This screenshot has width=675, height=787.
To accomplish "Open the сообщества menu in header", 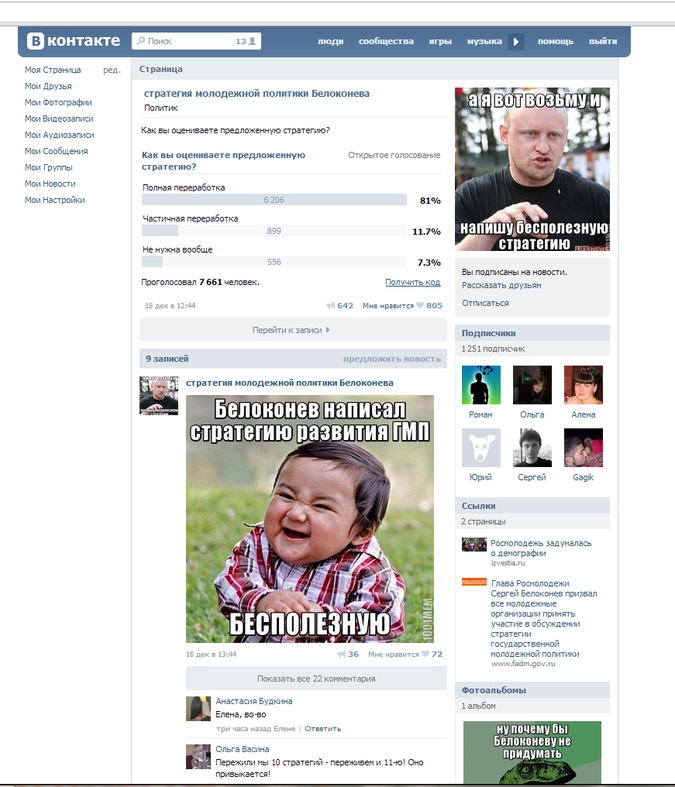I will coord(386,41).
